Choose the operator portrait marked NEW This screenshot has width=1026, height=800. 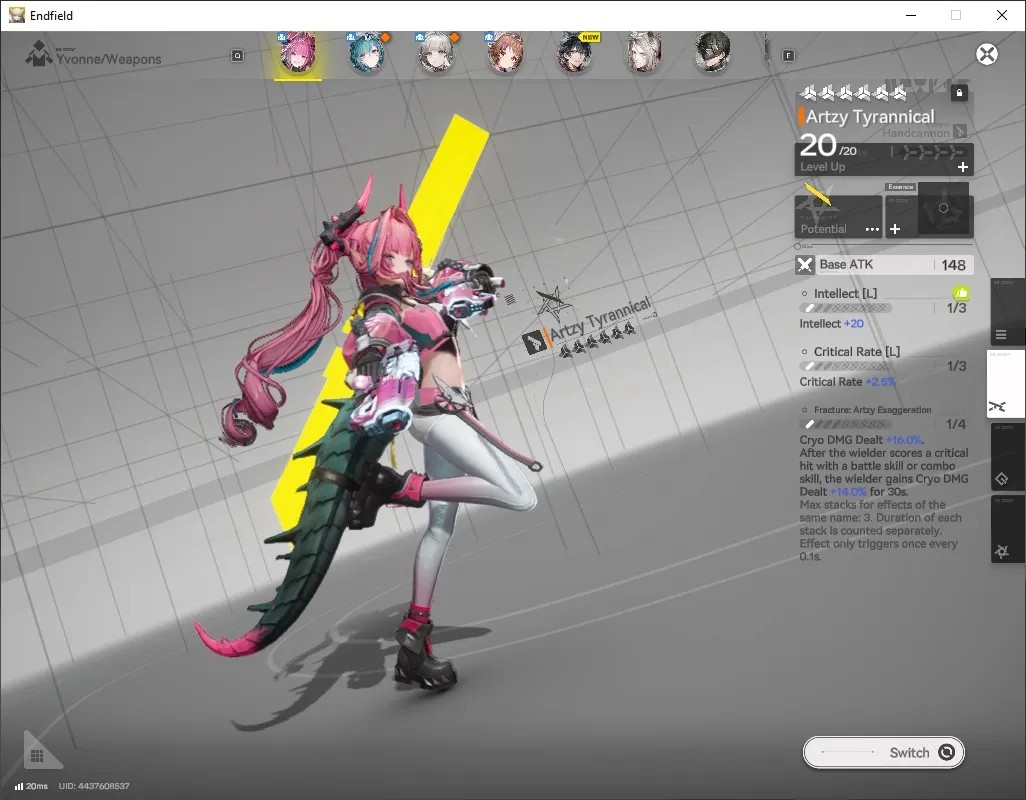pos(575,52)
